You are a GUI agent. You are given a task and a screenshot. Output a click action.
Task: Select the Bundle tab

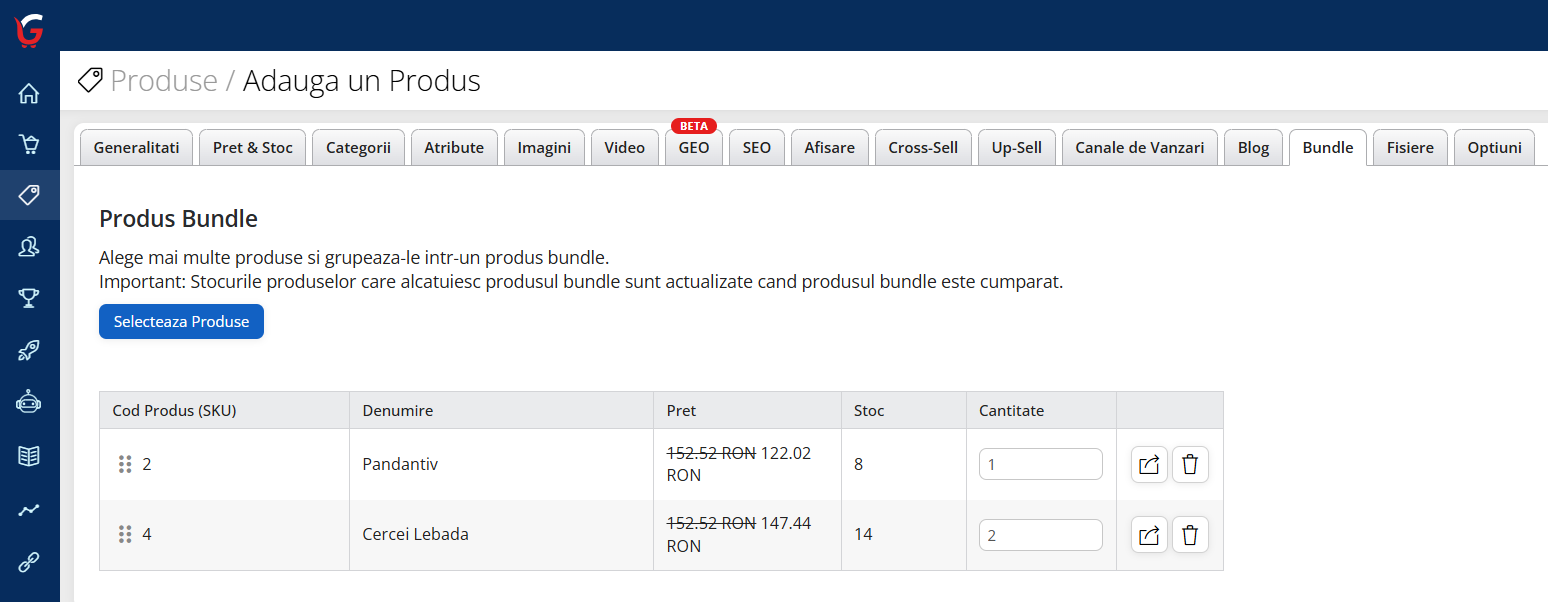pos(1328,148)
